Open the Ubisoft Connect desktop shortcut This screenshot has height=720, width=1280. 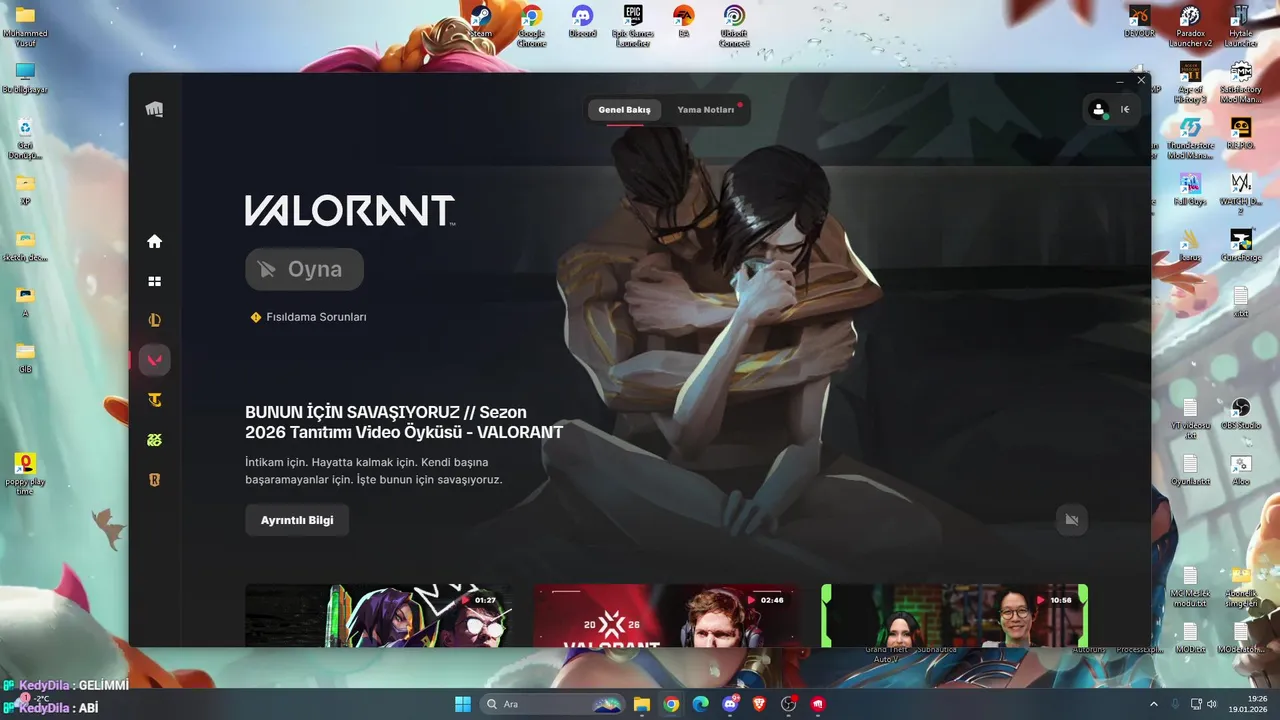tap(733, 26)
